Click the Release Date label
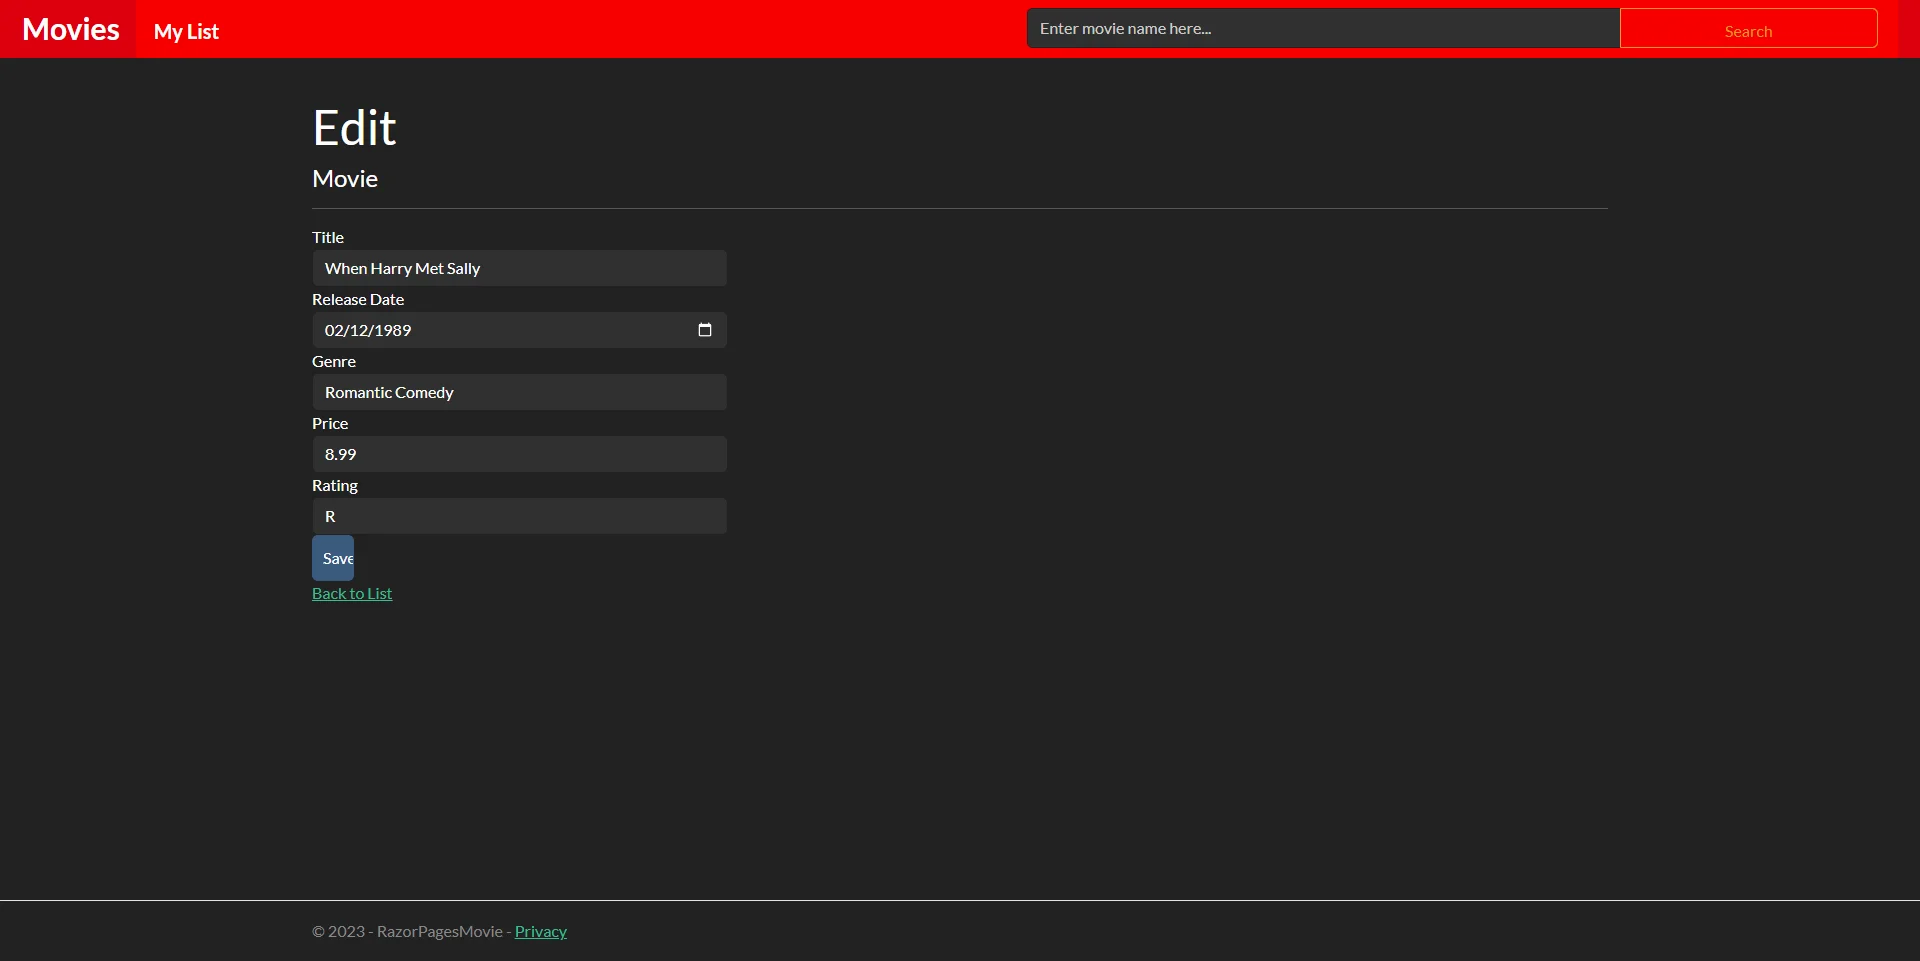The image size is (1920, 961). pos(358,299)
